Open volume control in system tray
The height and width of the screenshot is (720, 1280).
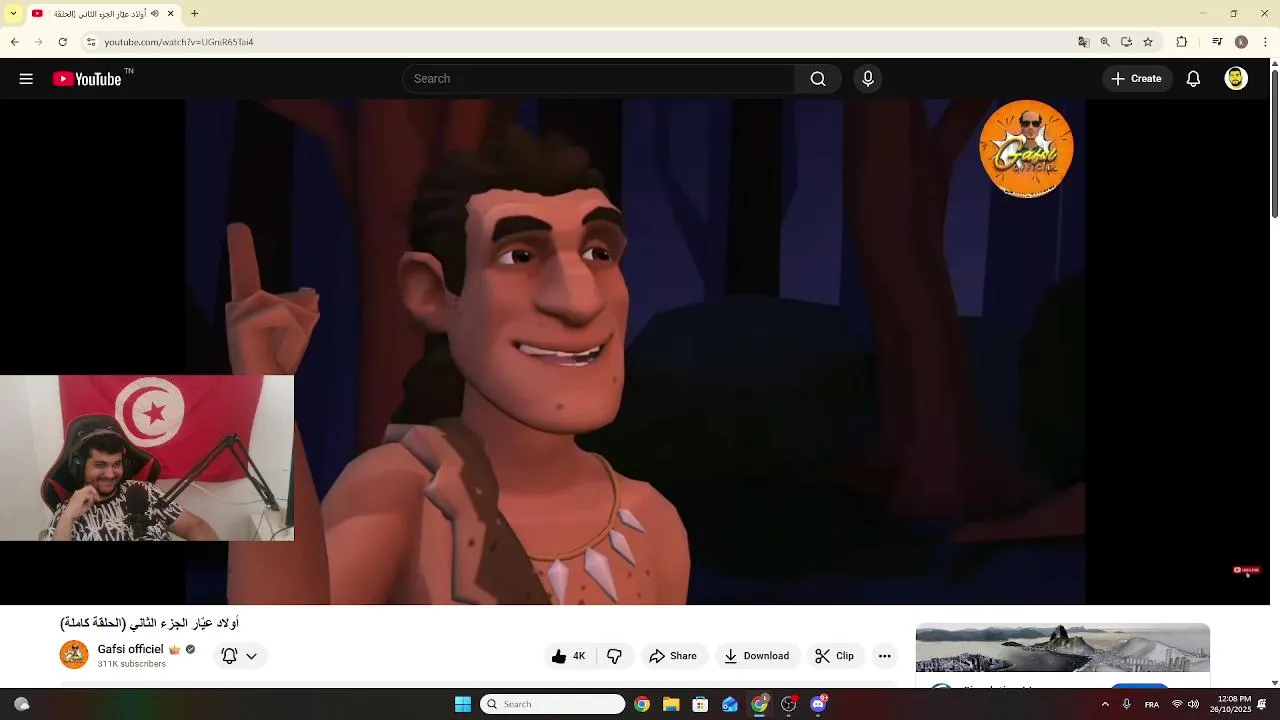tap(1193, 704)
